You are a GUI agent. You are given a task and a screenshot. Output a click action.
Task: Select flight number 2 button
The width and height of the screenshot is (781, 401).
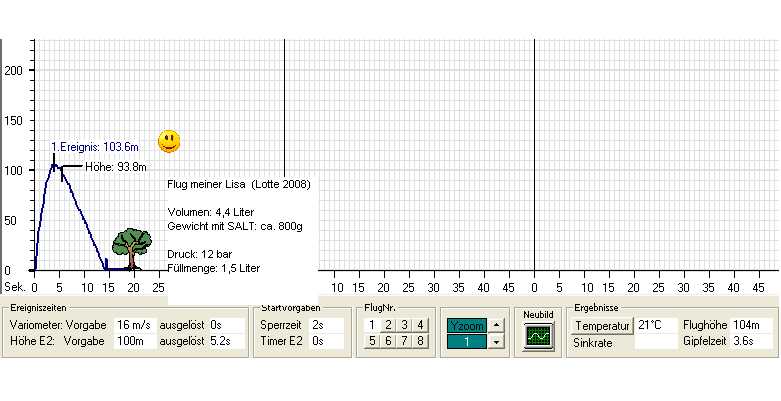tap(388, 325)
